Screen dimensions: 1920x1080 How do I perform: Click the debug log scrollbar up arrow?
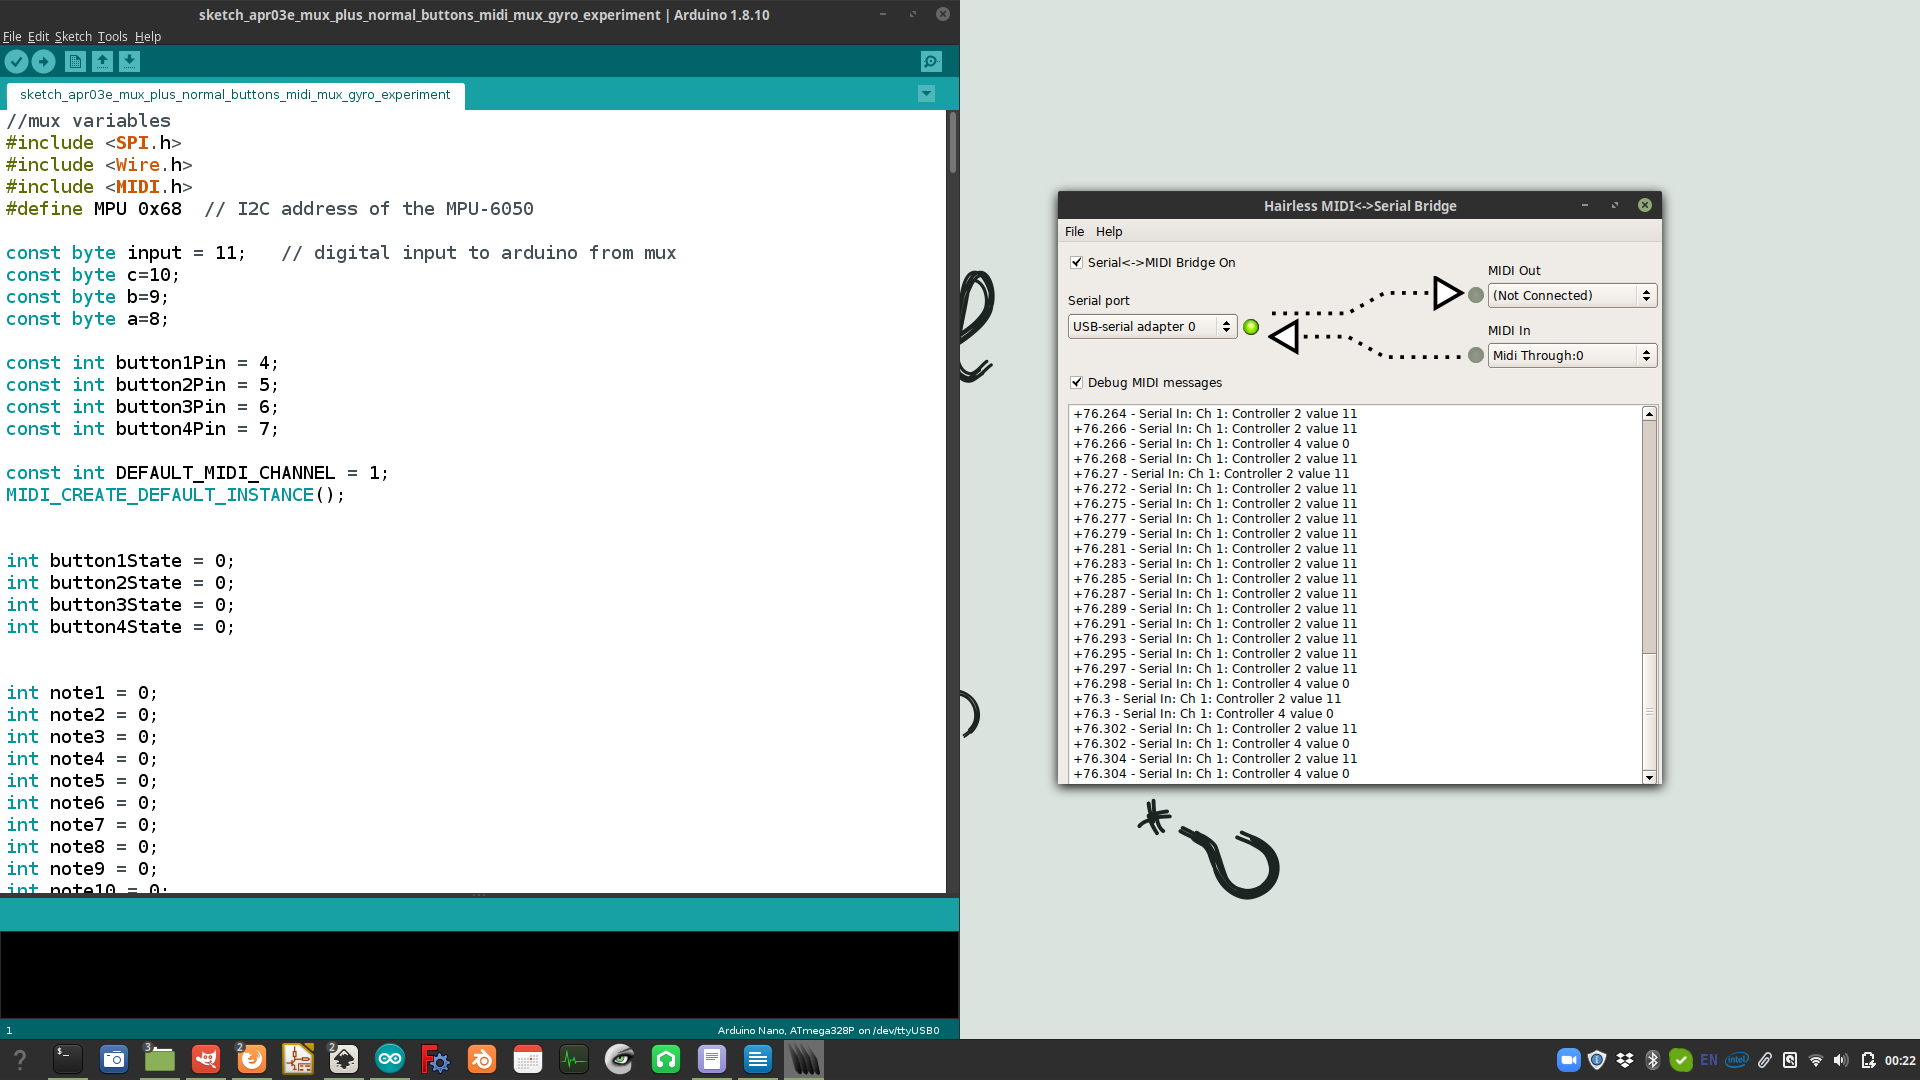pos(1649,414)
